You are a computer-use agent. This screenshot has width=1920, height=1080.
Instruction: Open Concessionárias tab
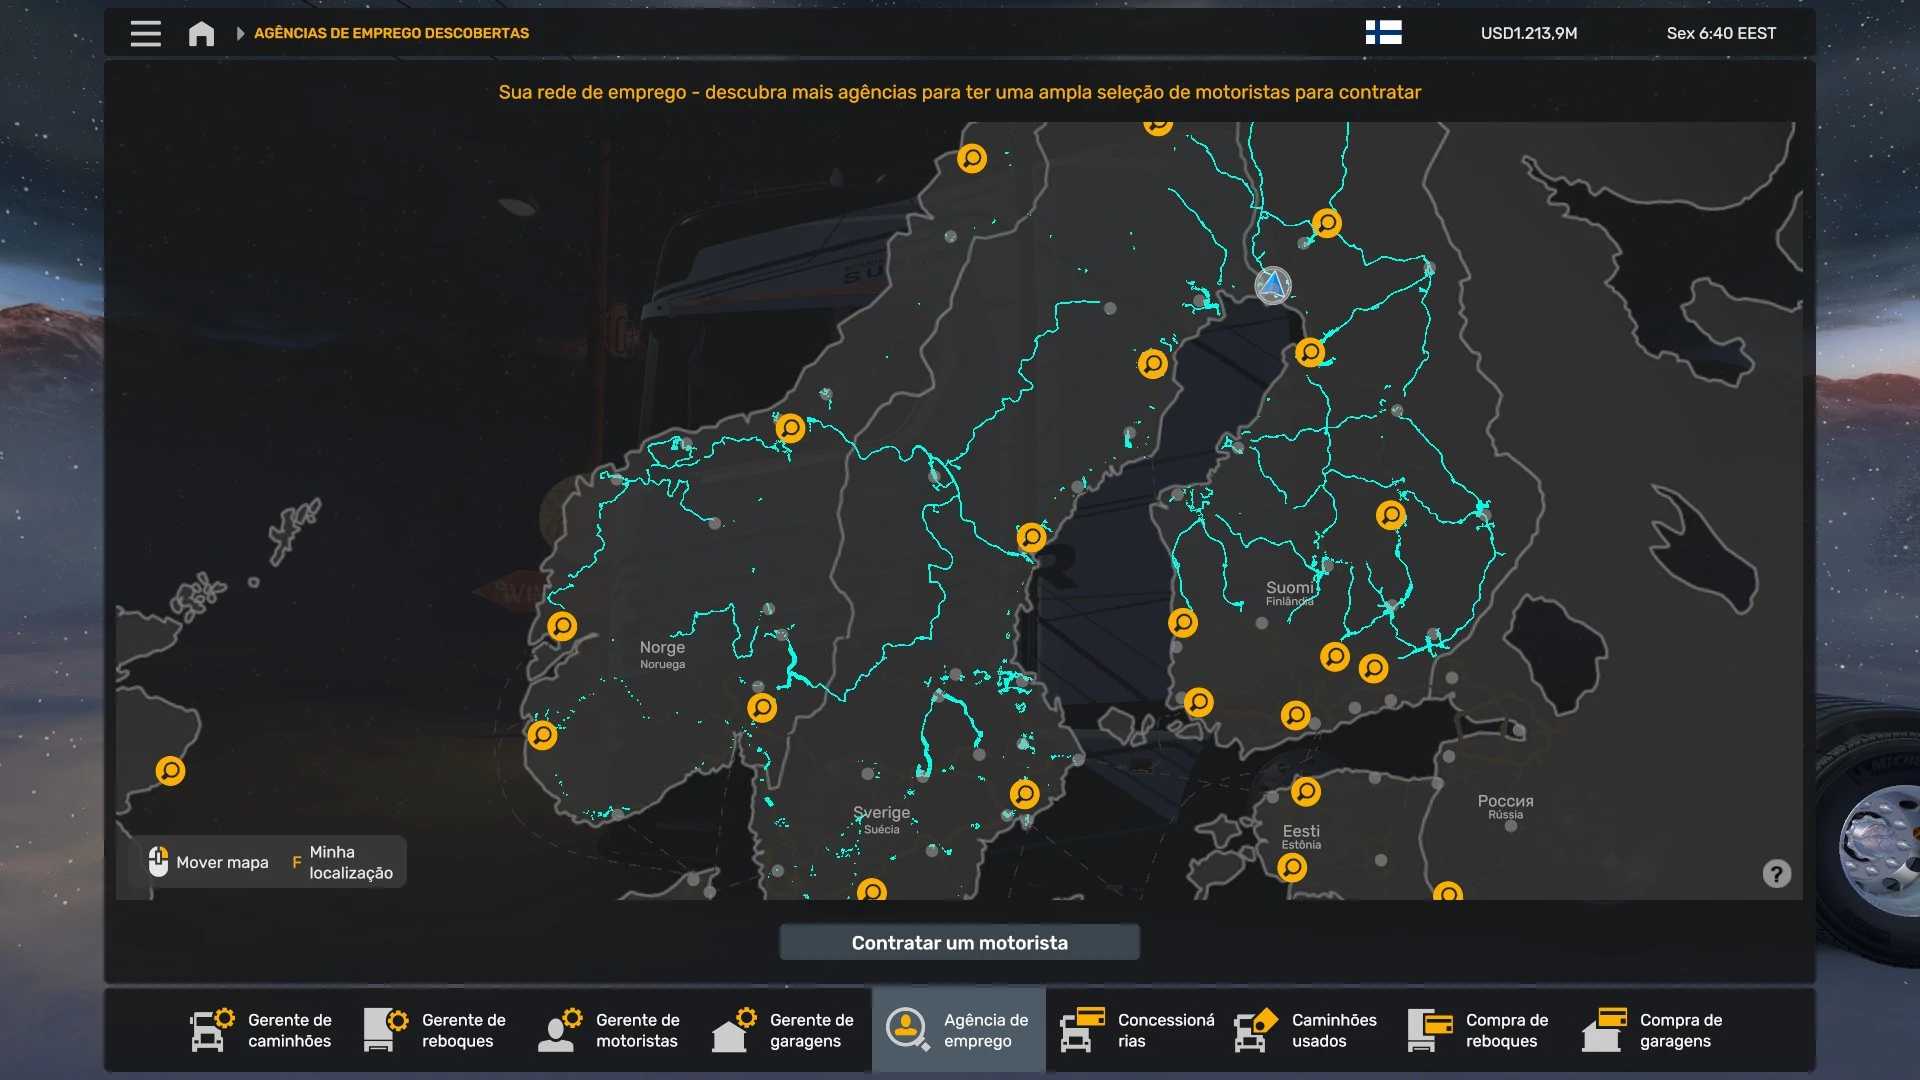click(x=1136, y=1030)
